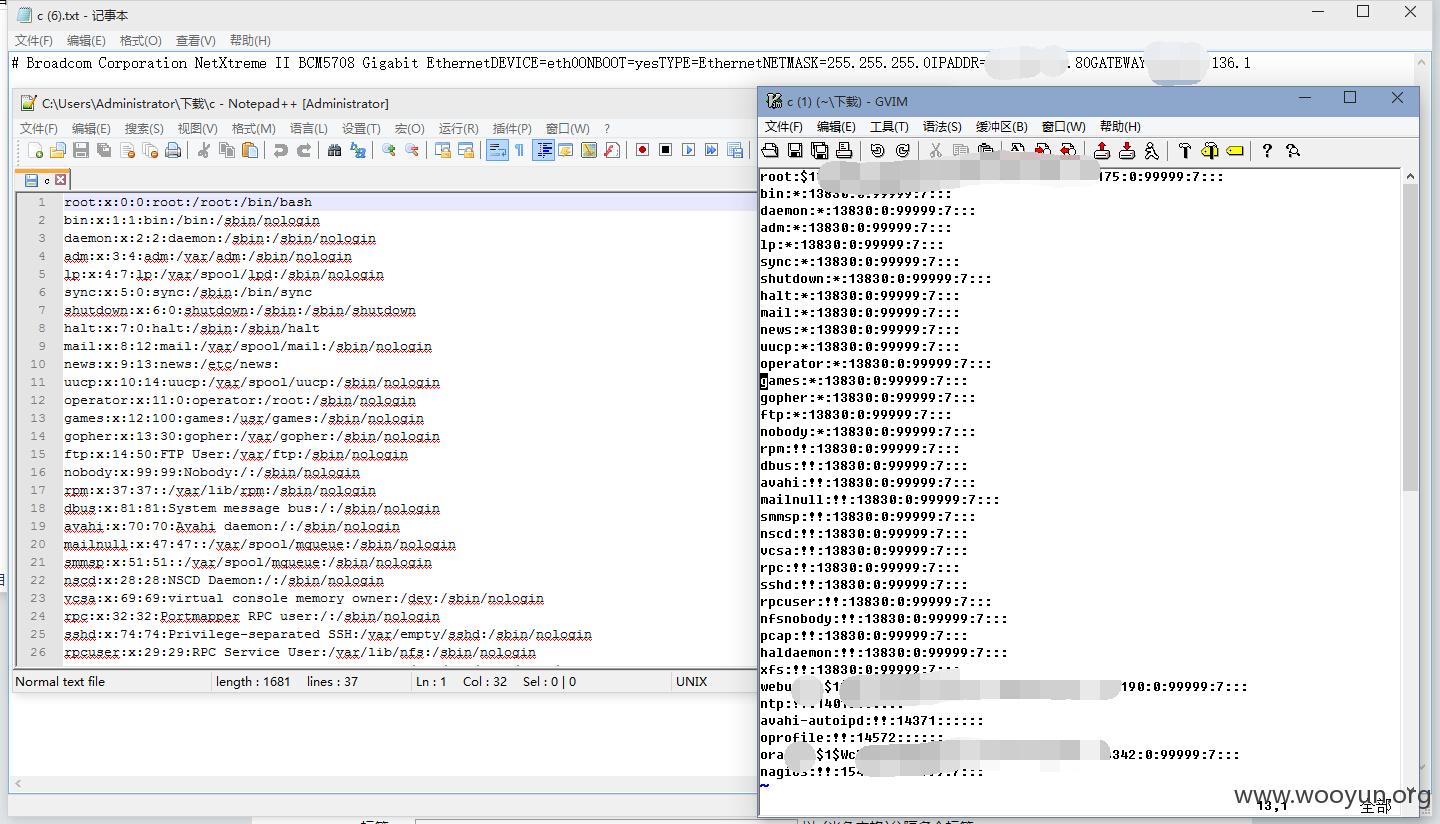The width and height of the screenshot is (1440, 824).
Task: Toggle Show indent guide in Notepad++ toolbar
Action: pyautogui.click(x=544, y=150)
